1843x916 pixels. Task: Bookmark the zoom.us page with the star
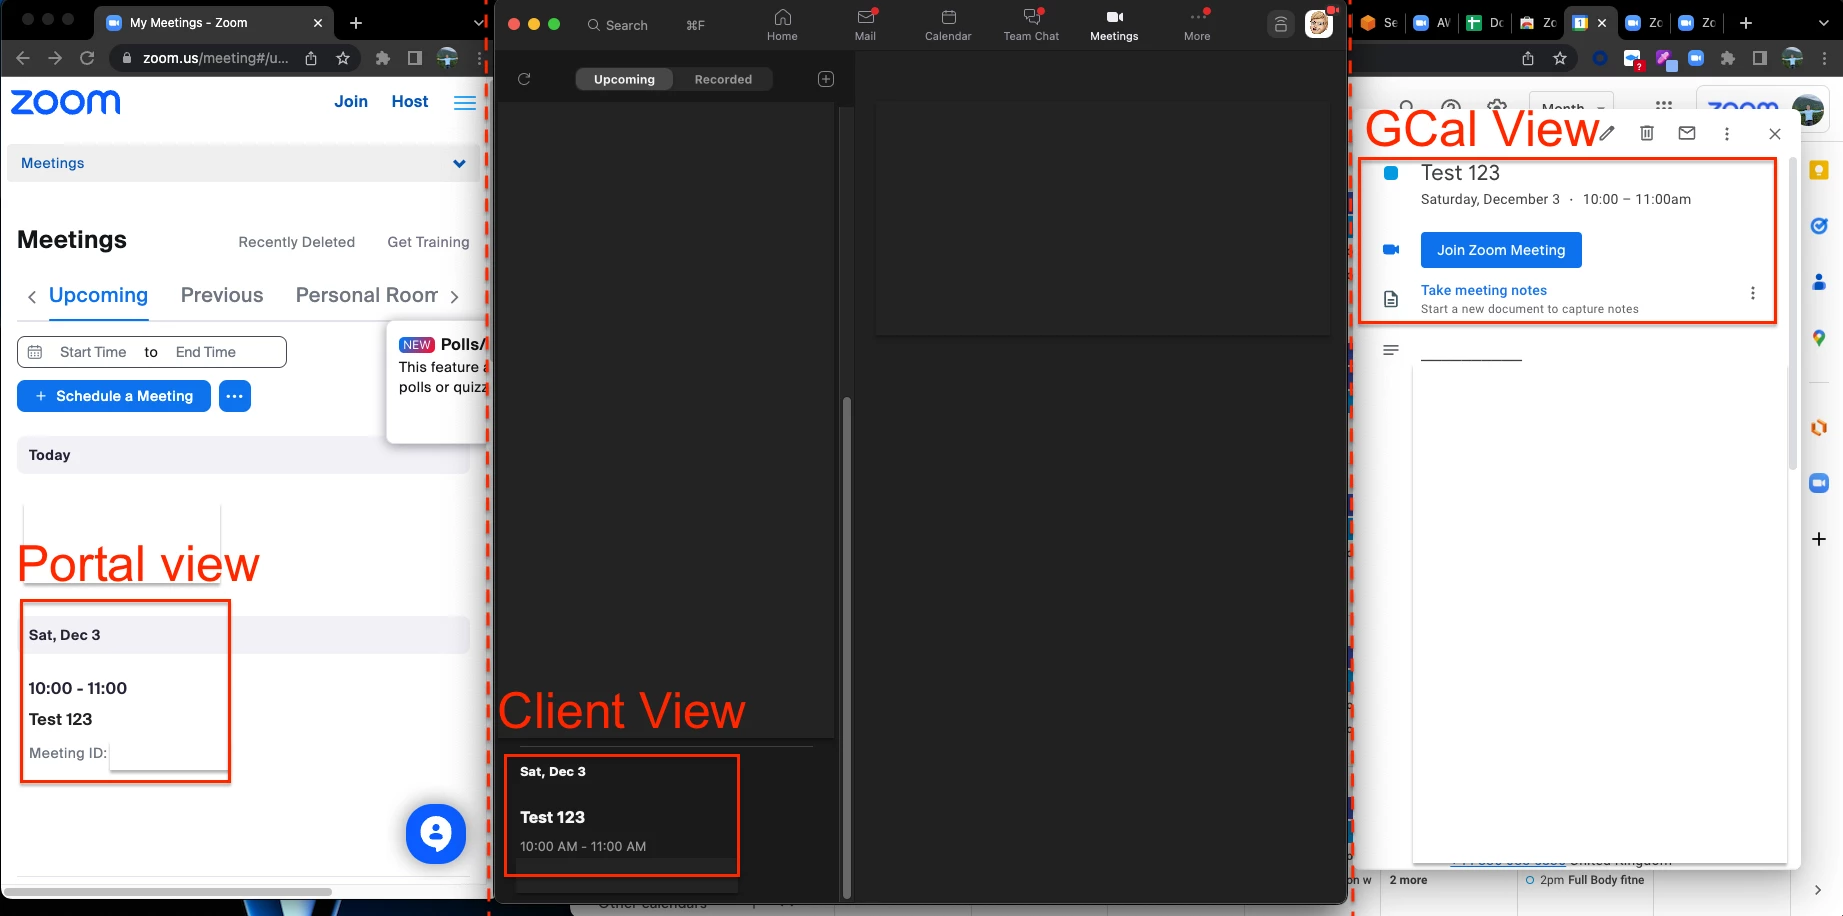coord(343,58)
